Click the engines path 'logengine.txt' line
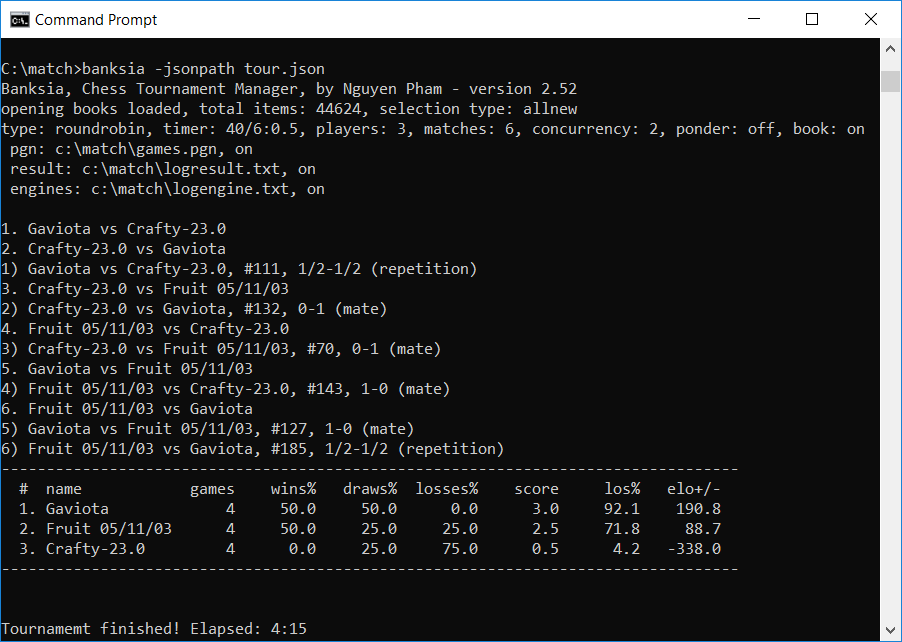 (x=167, y=189)
